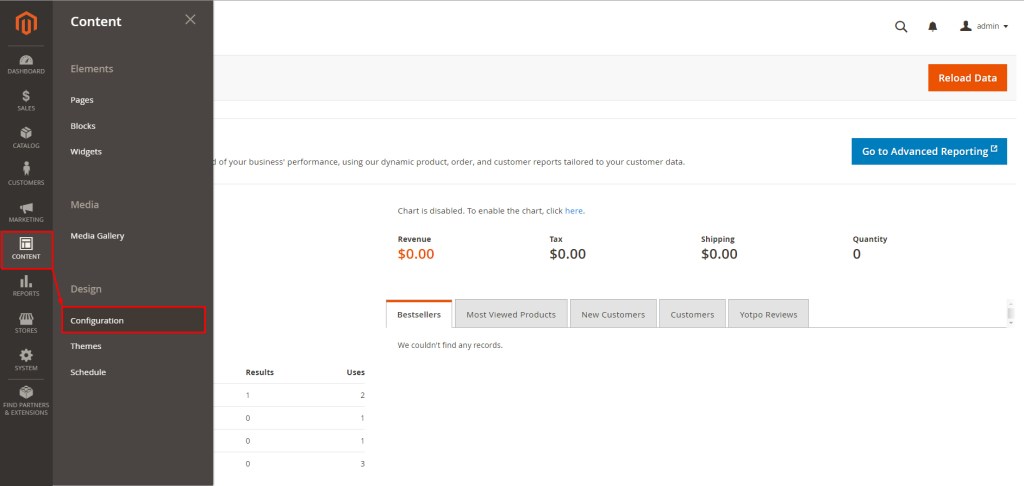The image size is (1024, 486).
Task: Click the Reload Data button
Action: 967,78
